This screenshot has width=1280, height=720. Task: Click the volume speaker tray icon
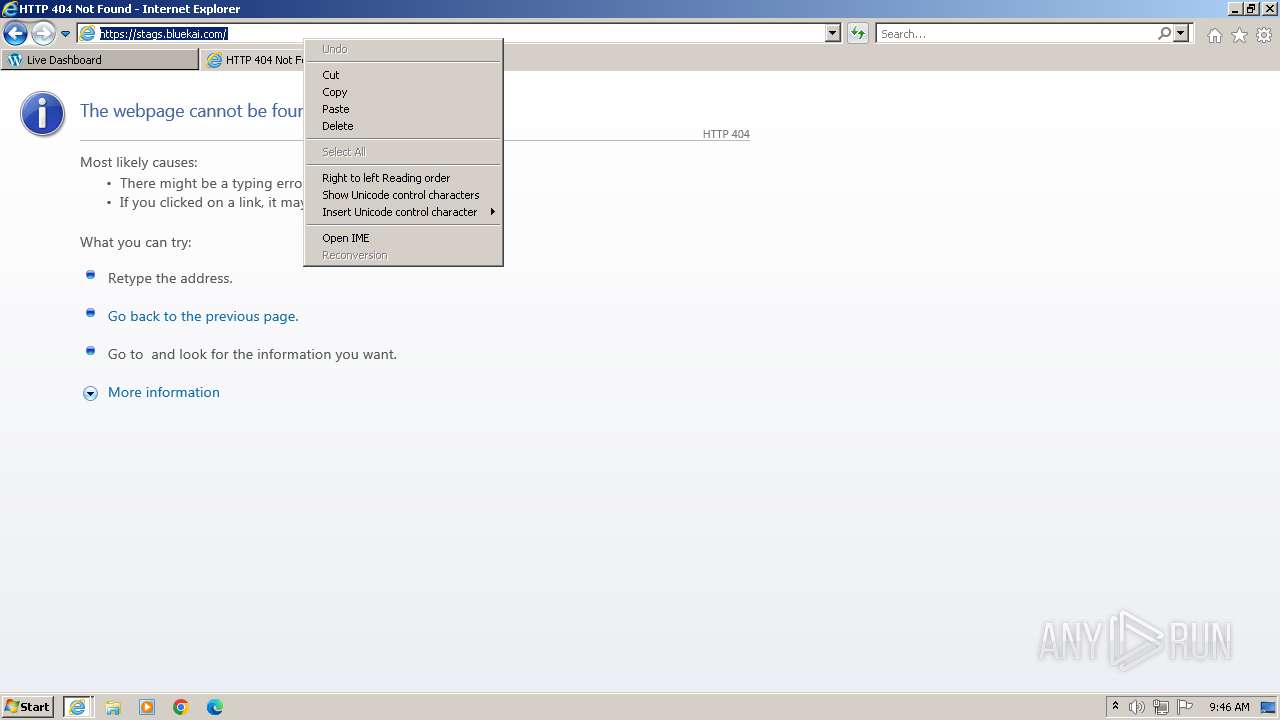(1137, 707)
